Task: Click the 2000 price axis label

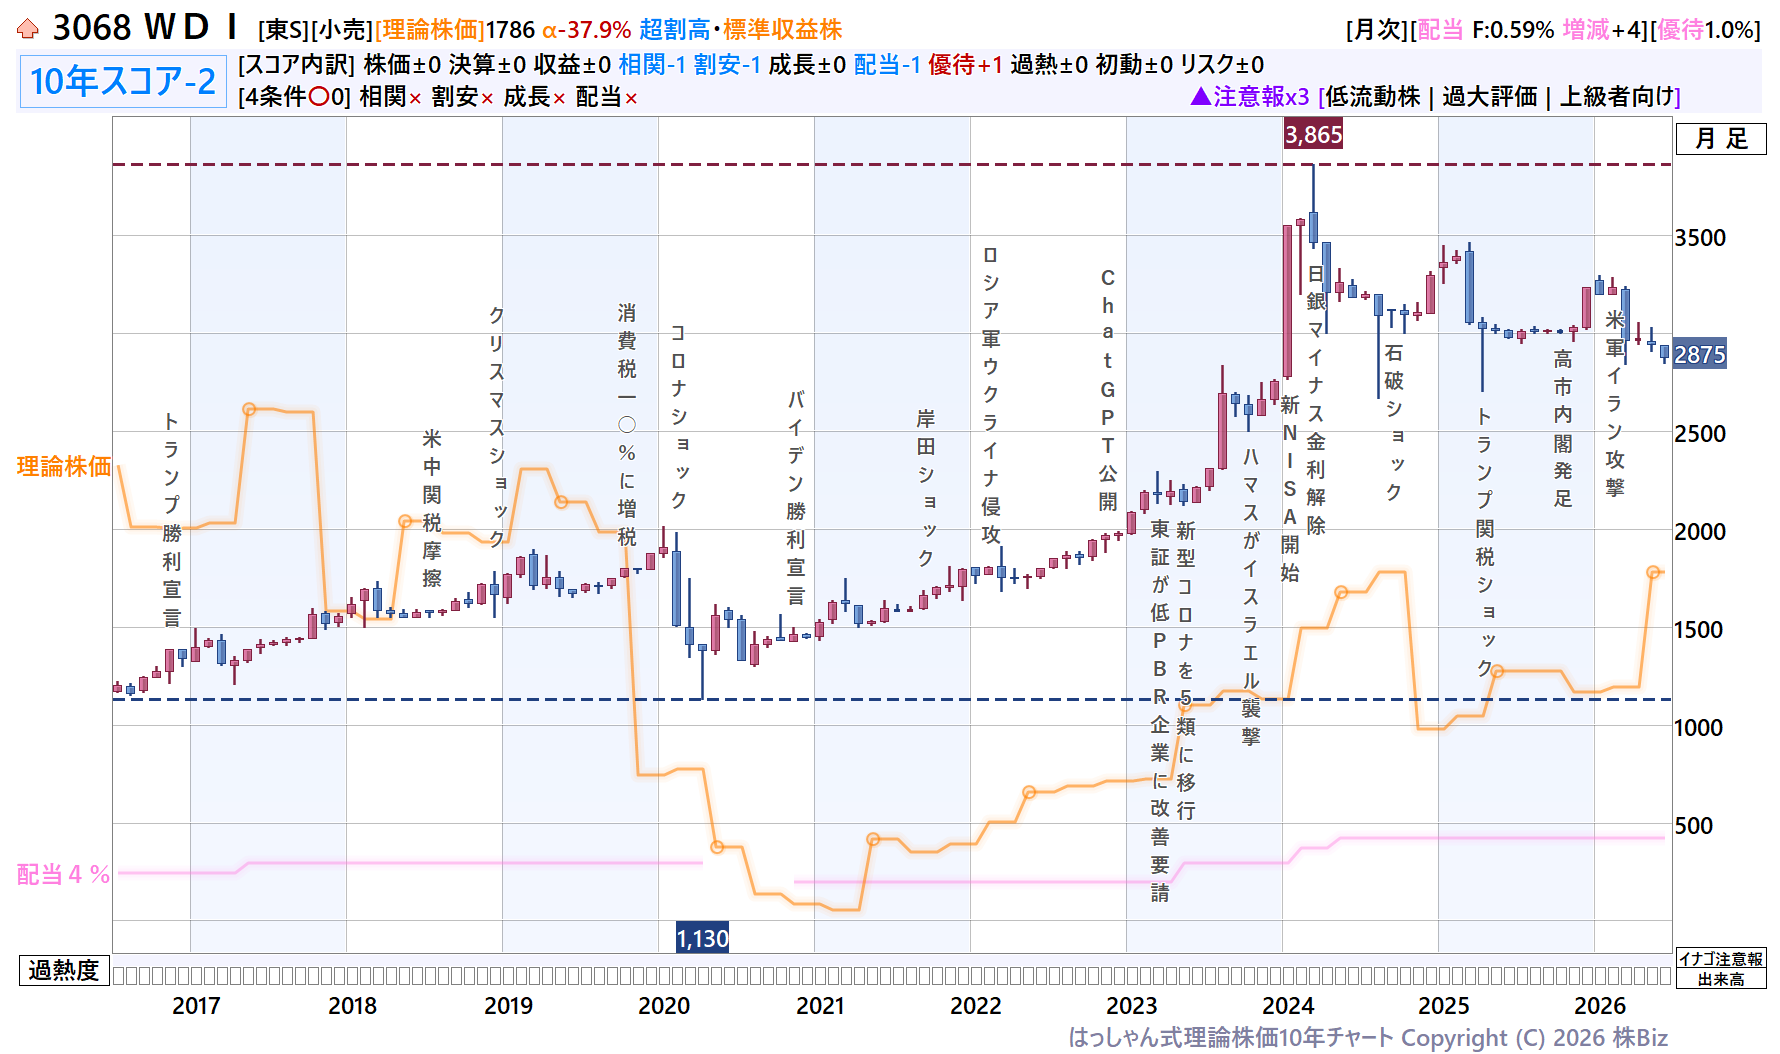Action: click(x=1700, y=532)
